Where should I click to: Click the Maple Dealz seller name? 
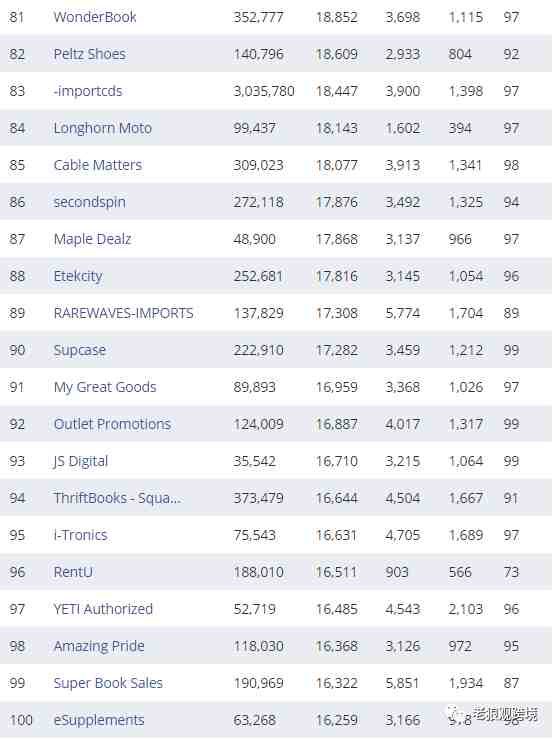pos(92,239)
